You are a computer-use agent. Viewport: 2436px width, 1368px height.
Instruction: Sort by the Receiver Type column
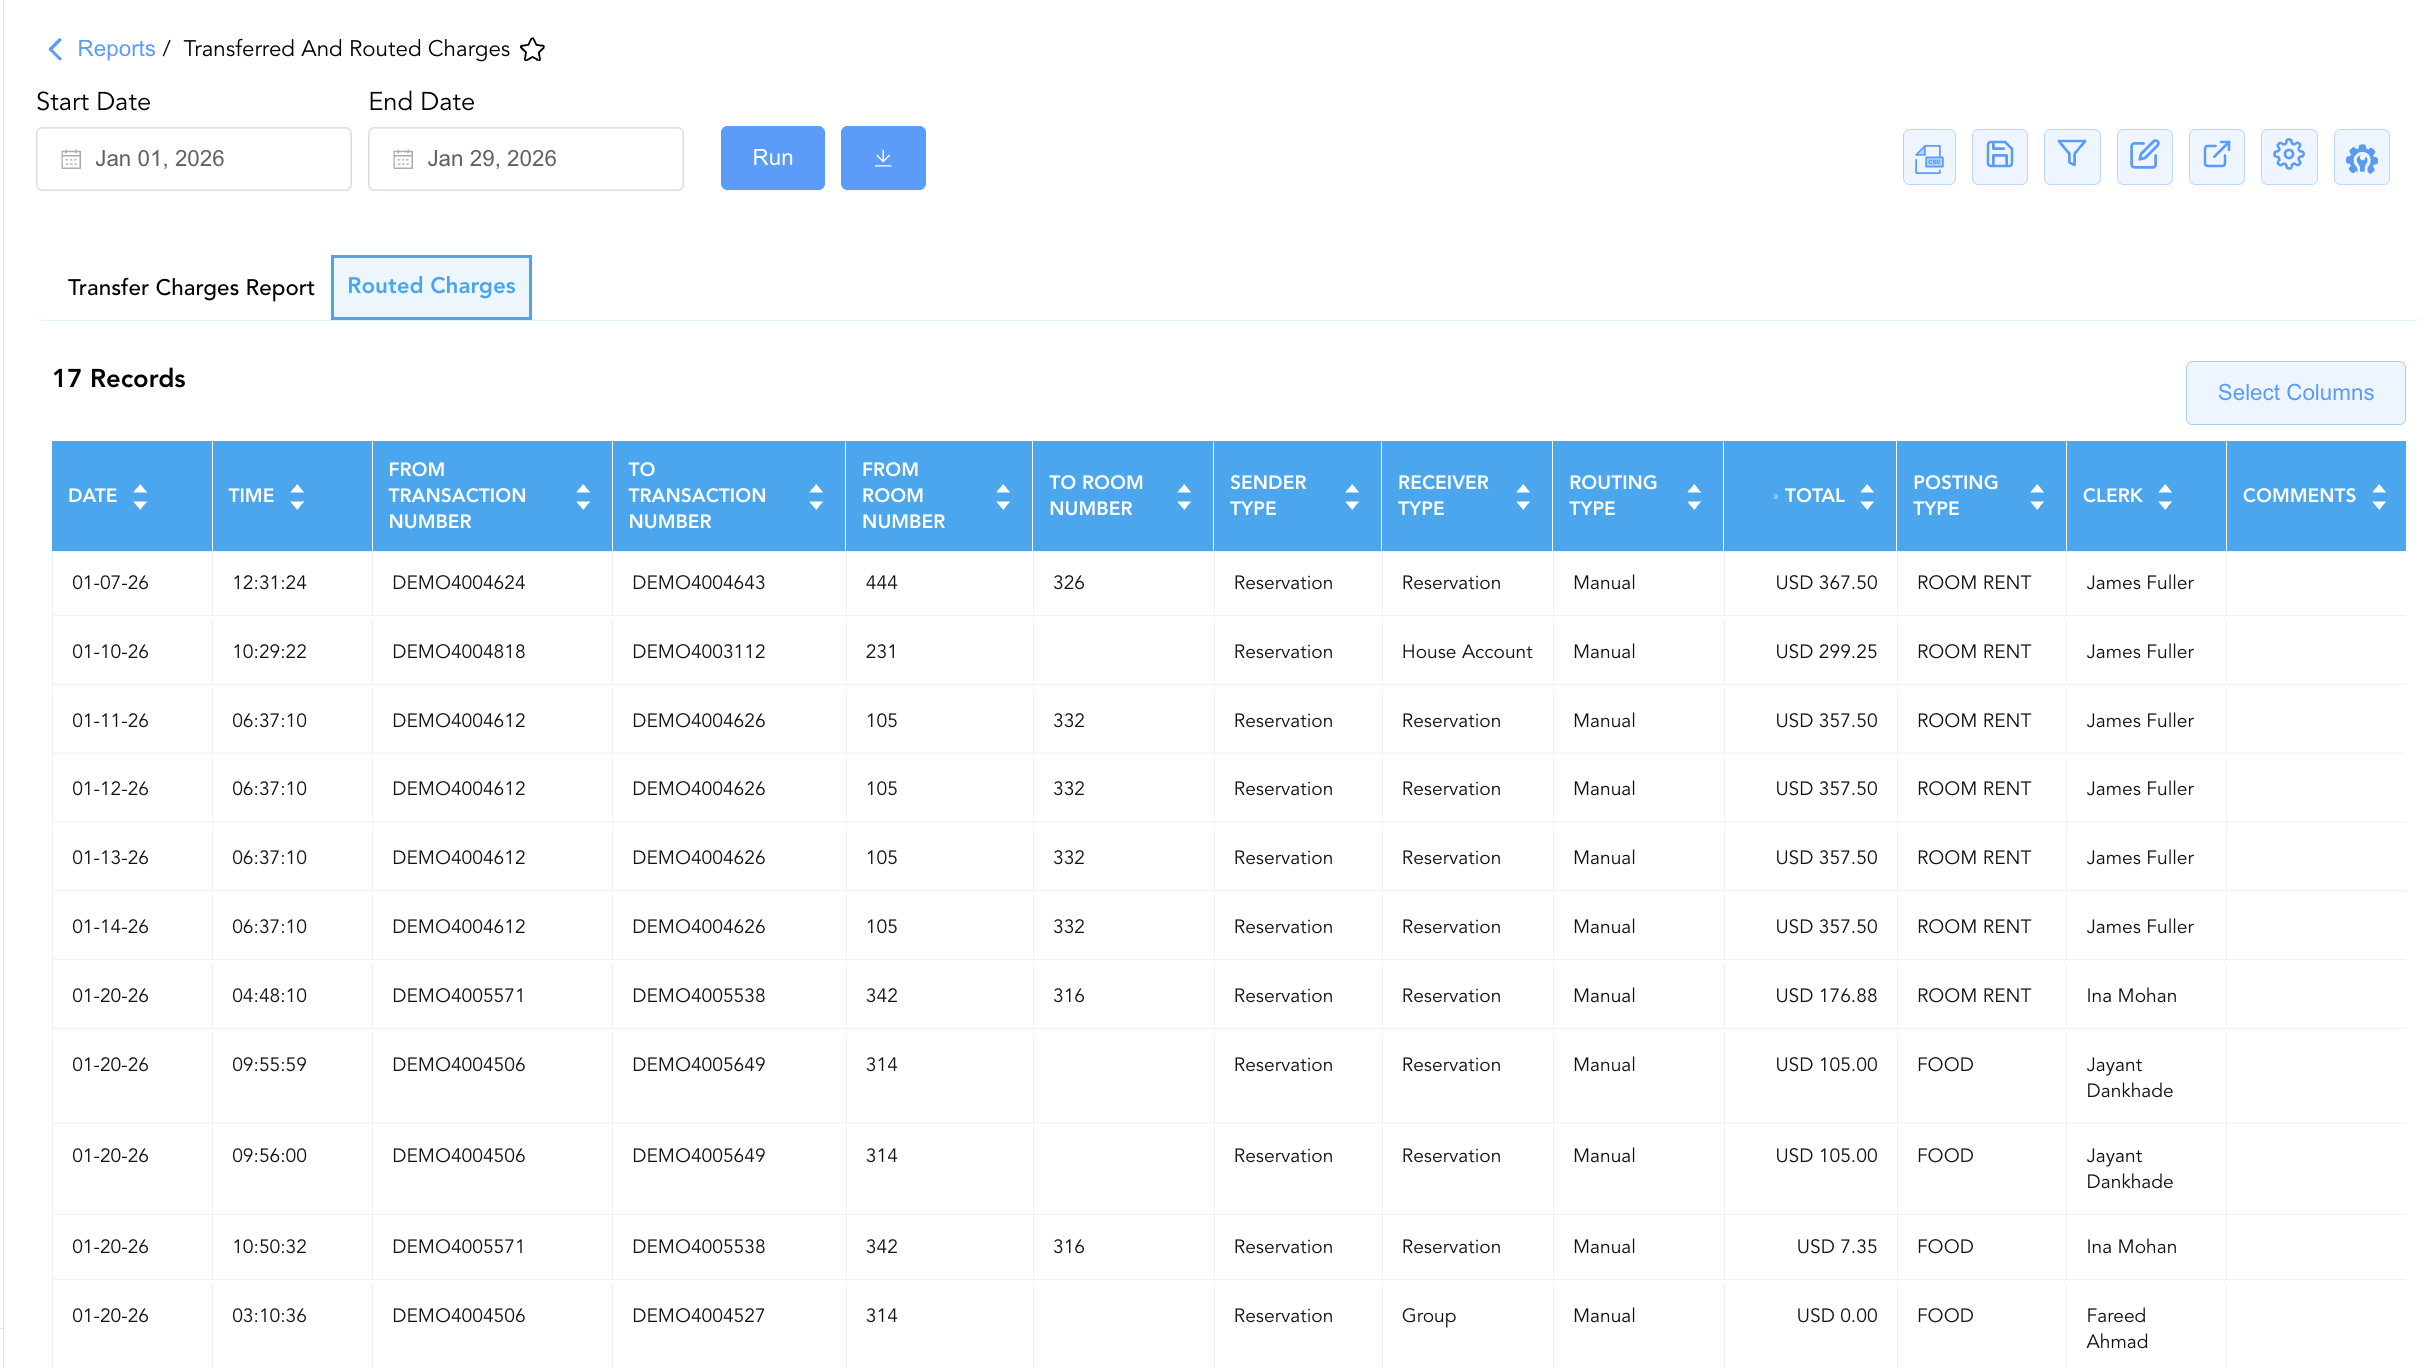[x=1523, y=496]
